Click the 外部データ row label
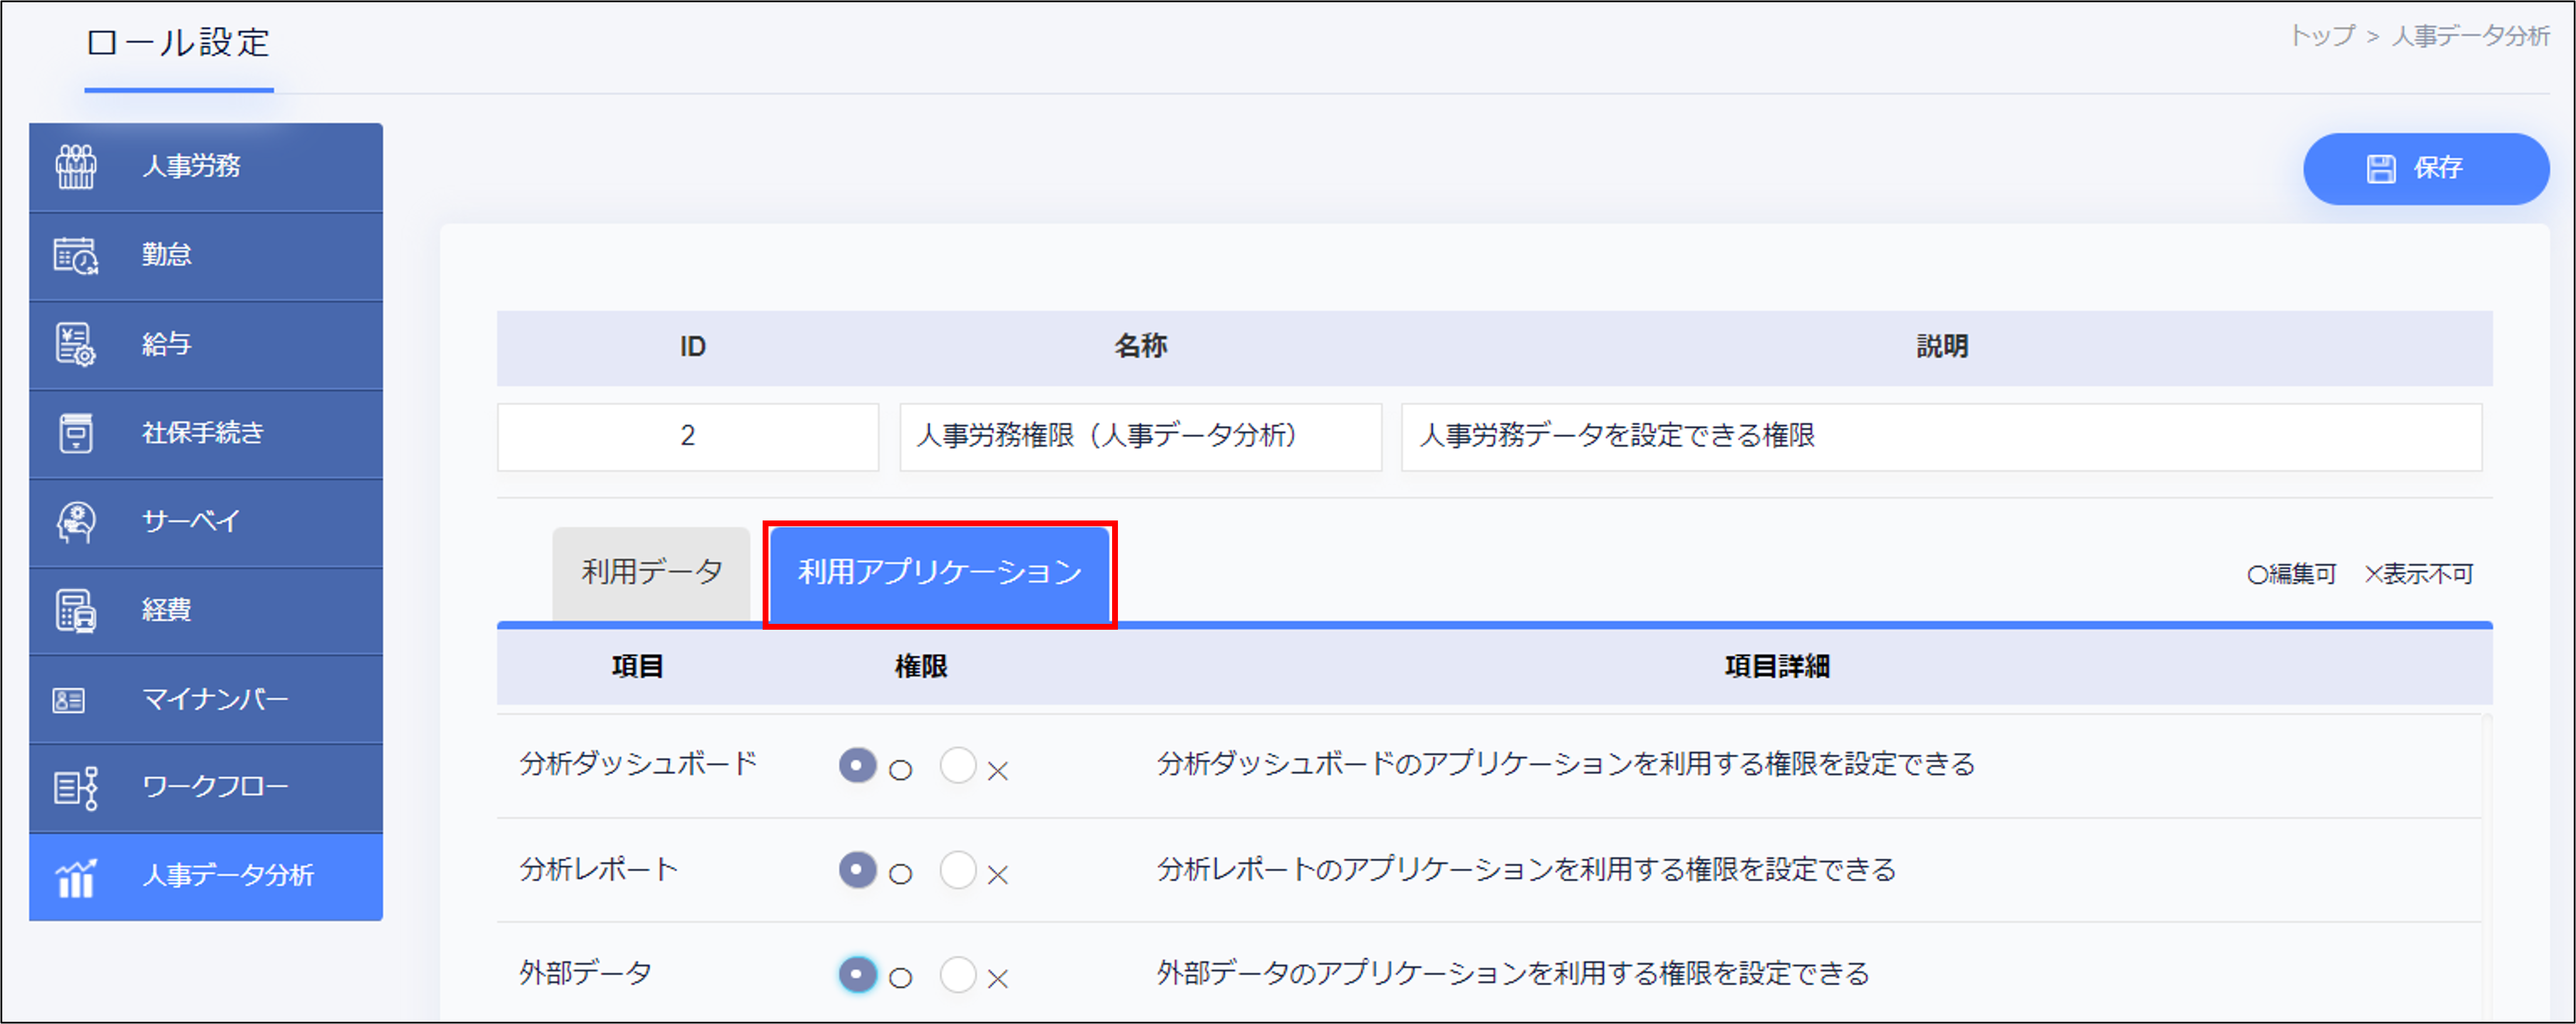Viewport: 2576px width, 1024px height. (x=586, y=973)
